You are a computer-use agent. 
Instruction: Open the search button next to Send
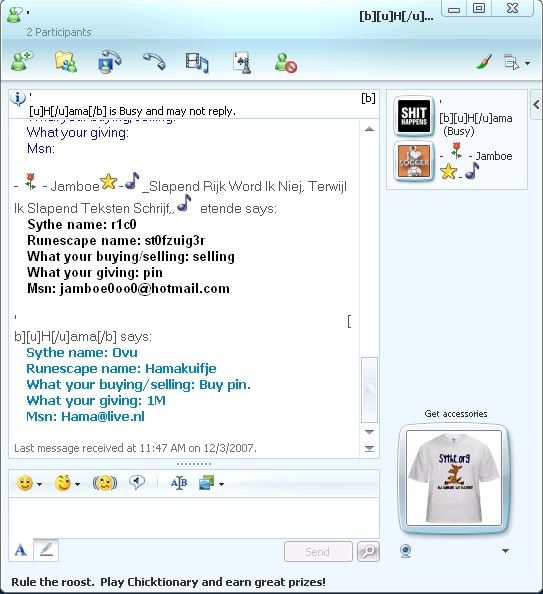[x=368, y=551]
